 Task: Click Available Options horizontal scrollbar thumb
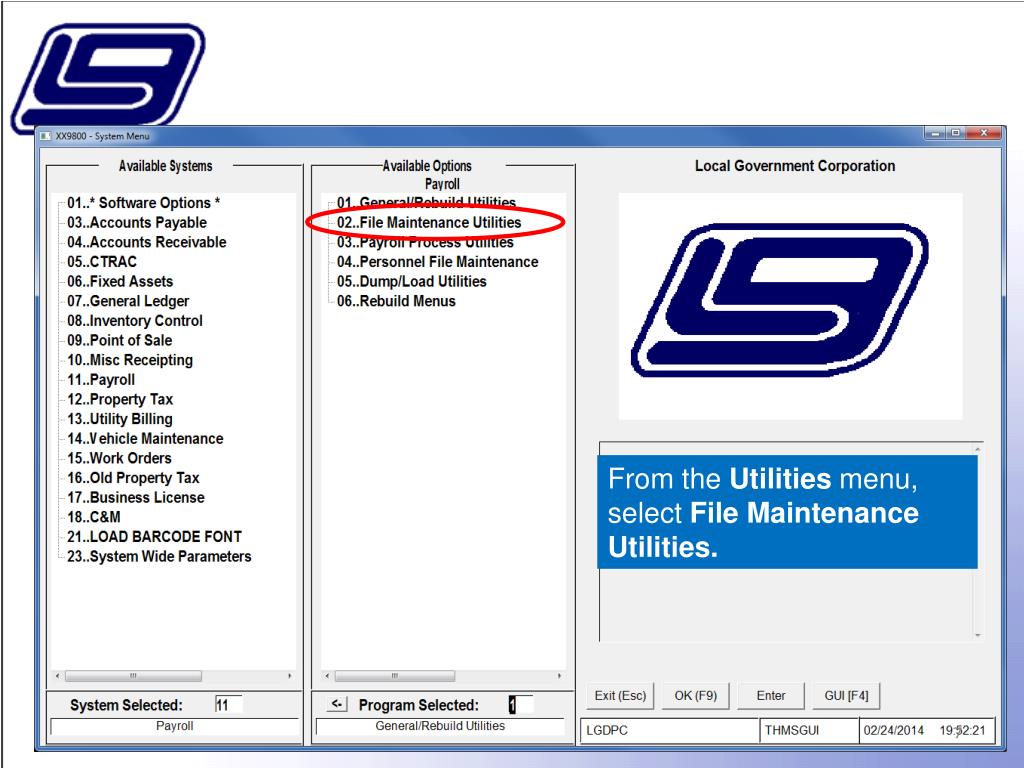pyautogui.click(x=394, y=676)
